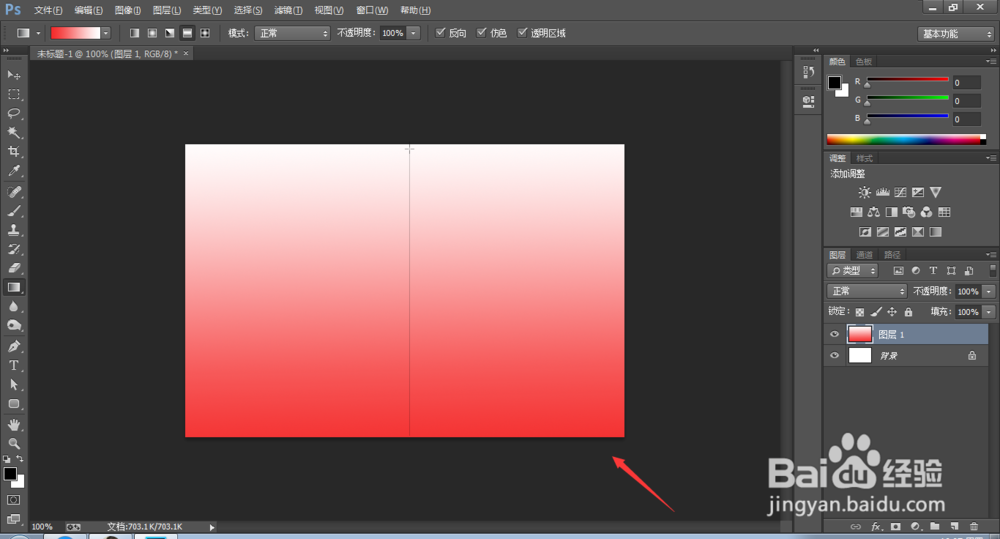Image resolution: width=1000 pixels, height=539 pixels.
Task: Toggle lock transparent pixels
Action: (x=860, y=312)
